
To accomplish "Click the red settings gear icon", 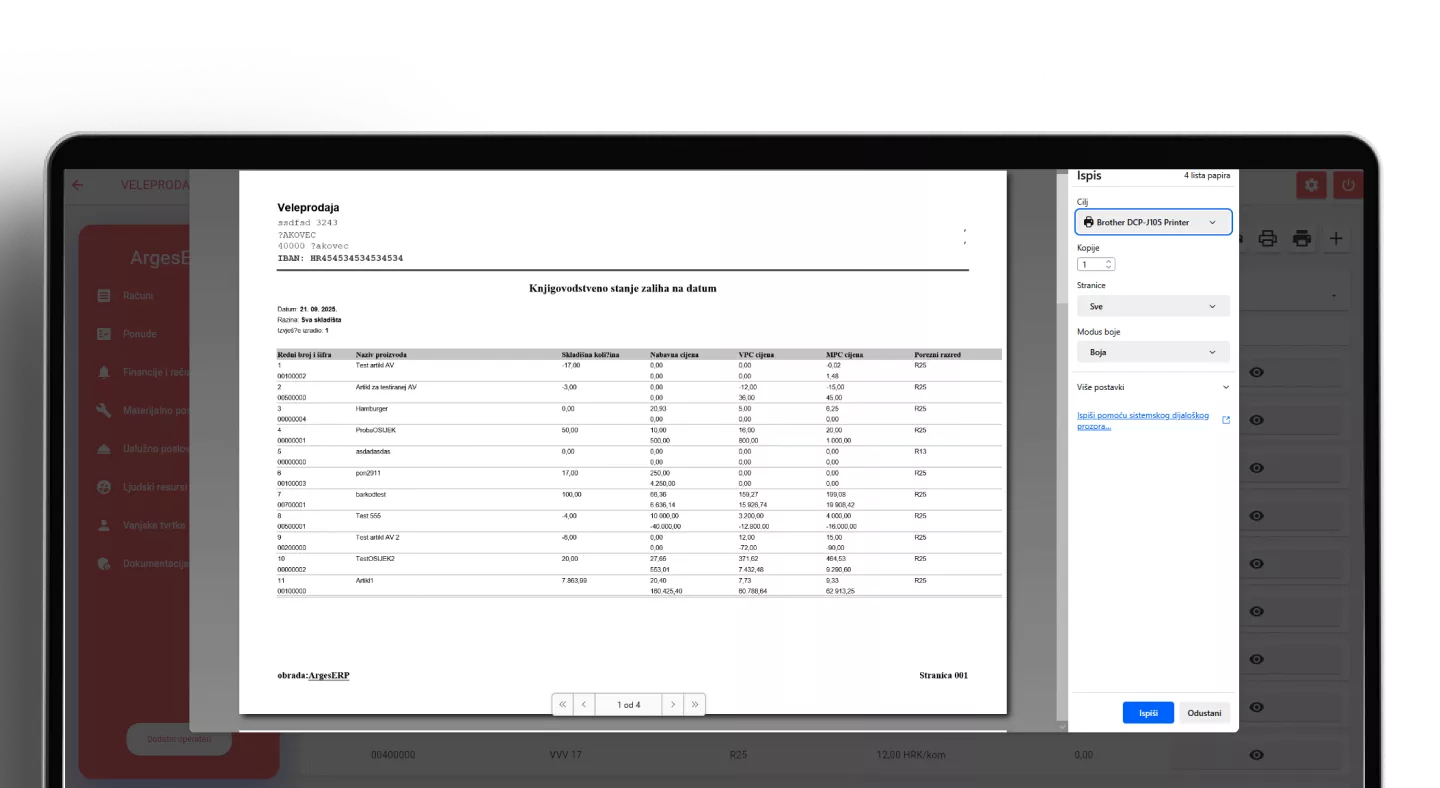I will [1311, 185].
